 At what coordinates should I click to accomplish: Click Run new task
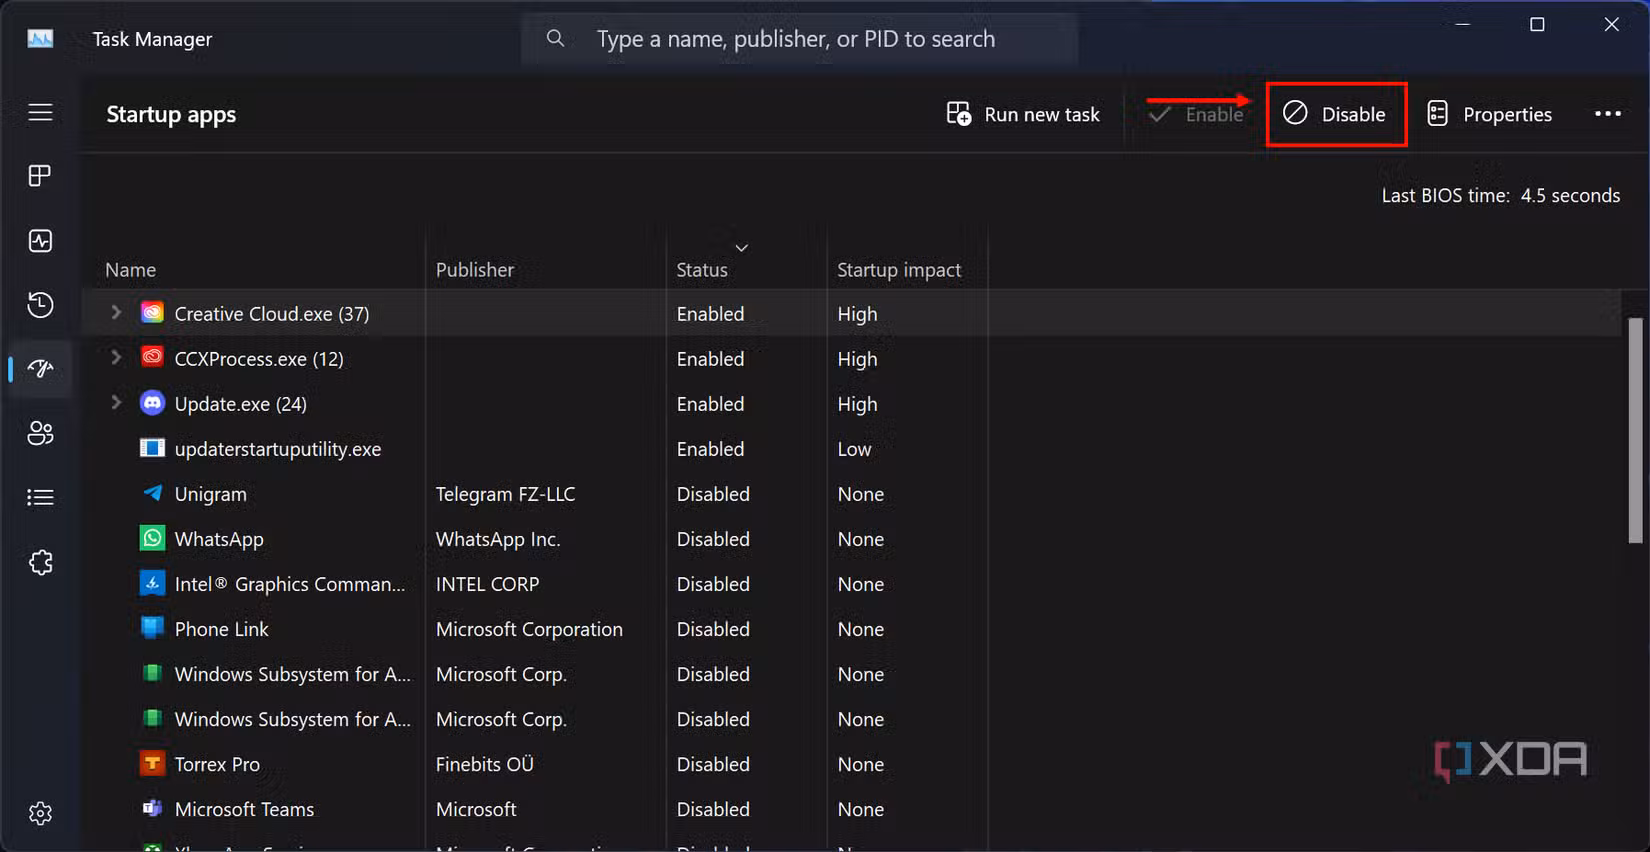coord(1023,114)
